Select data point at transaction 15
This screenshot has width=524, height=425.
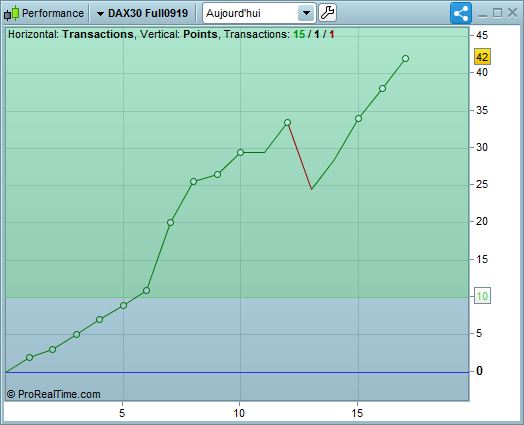(x=358, y=119)
